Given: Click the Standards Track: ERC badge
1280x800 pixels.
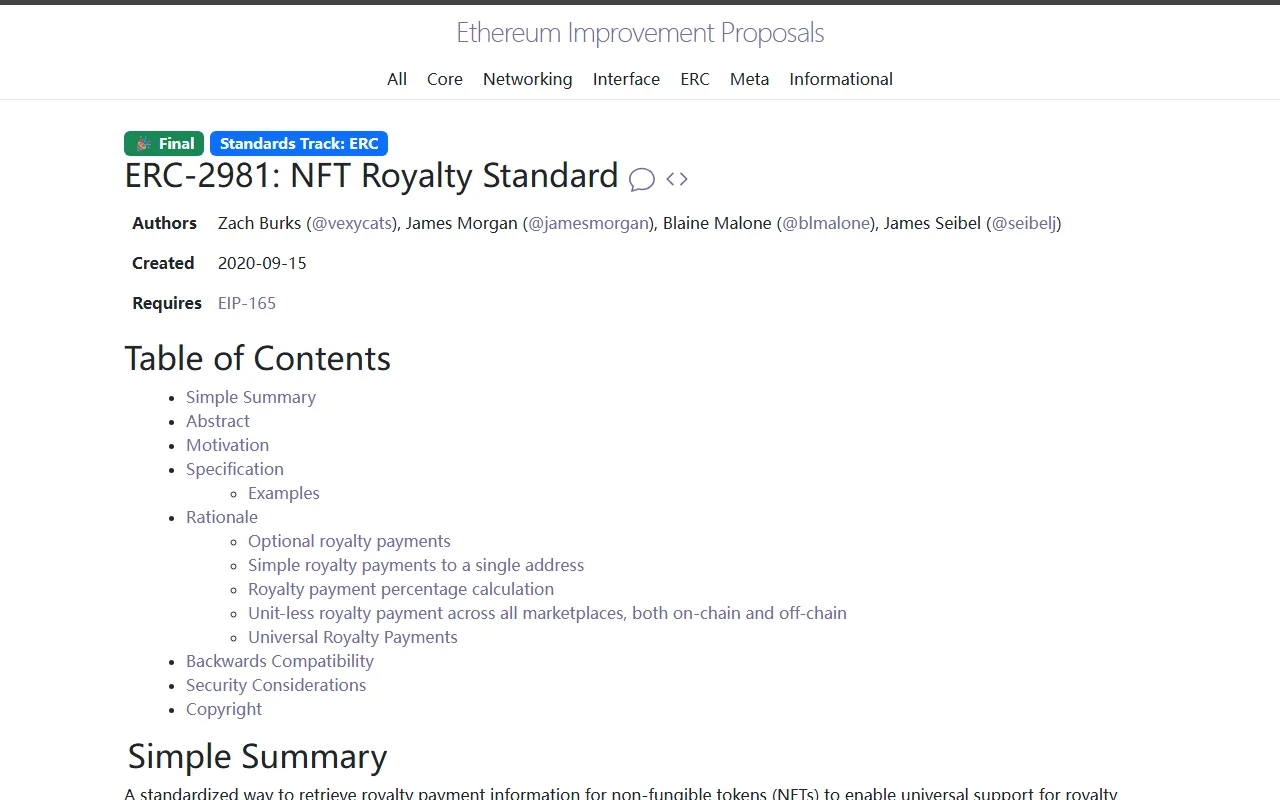Looking at the screenshot, I should [299, 143].
